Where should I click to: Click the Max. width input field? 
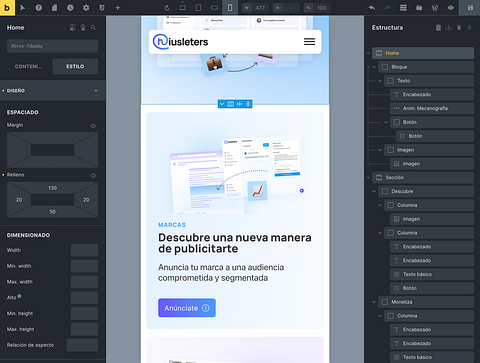(84, 282)
